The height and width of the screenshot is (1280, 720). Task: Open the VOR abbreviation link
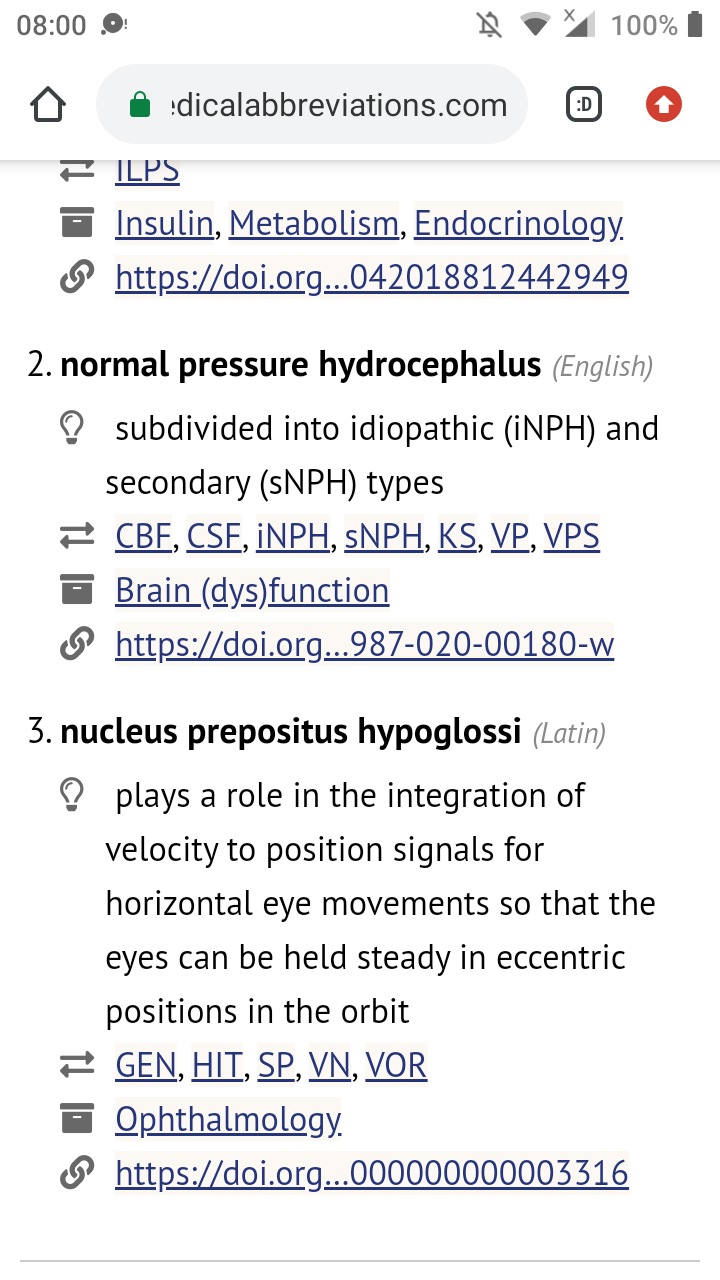click(396, 1066)
